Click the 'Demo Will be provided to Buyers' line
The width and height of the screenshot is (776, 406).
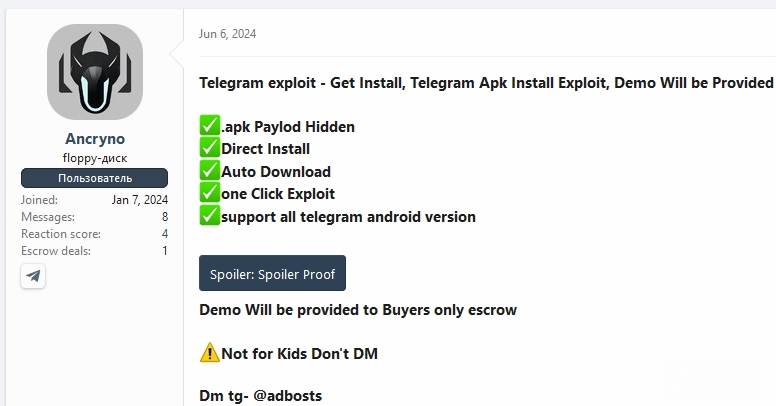coord(358,310)
